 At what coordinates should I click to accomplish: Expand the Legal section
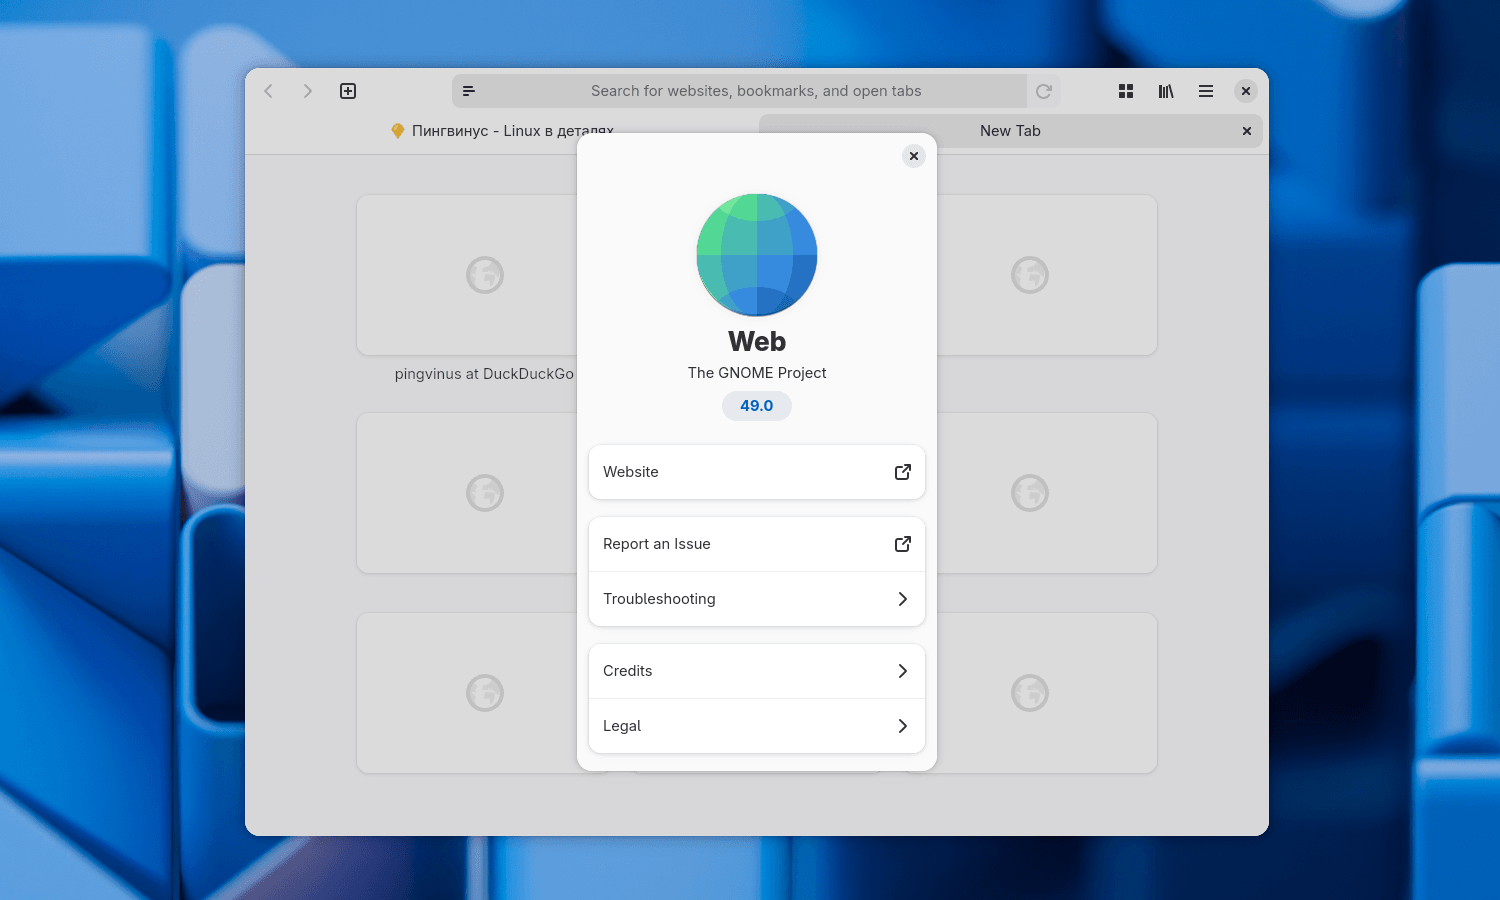coord(756,726)
